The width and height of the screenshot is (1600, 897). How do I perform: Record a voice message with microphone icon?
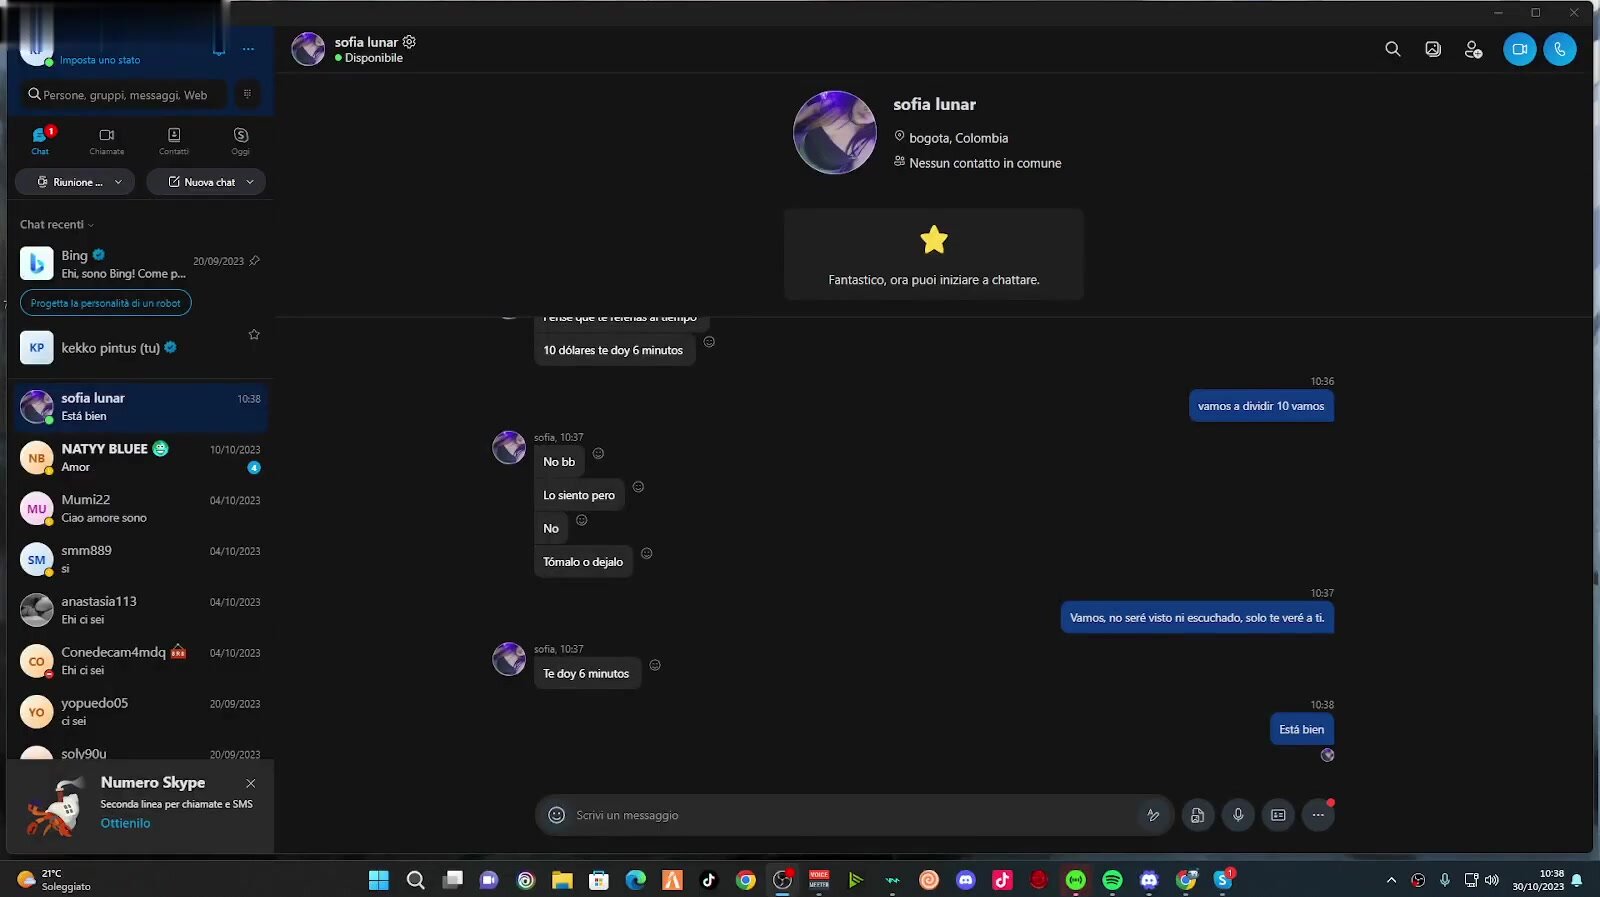1238,815
